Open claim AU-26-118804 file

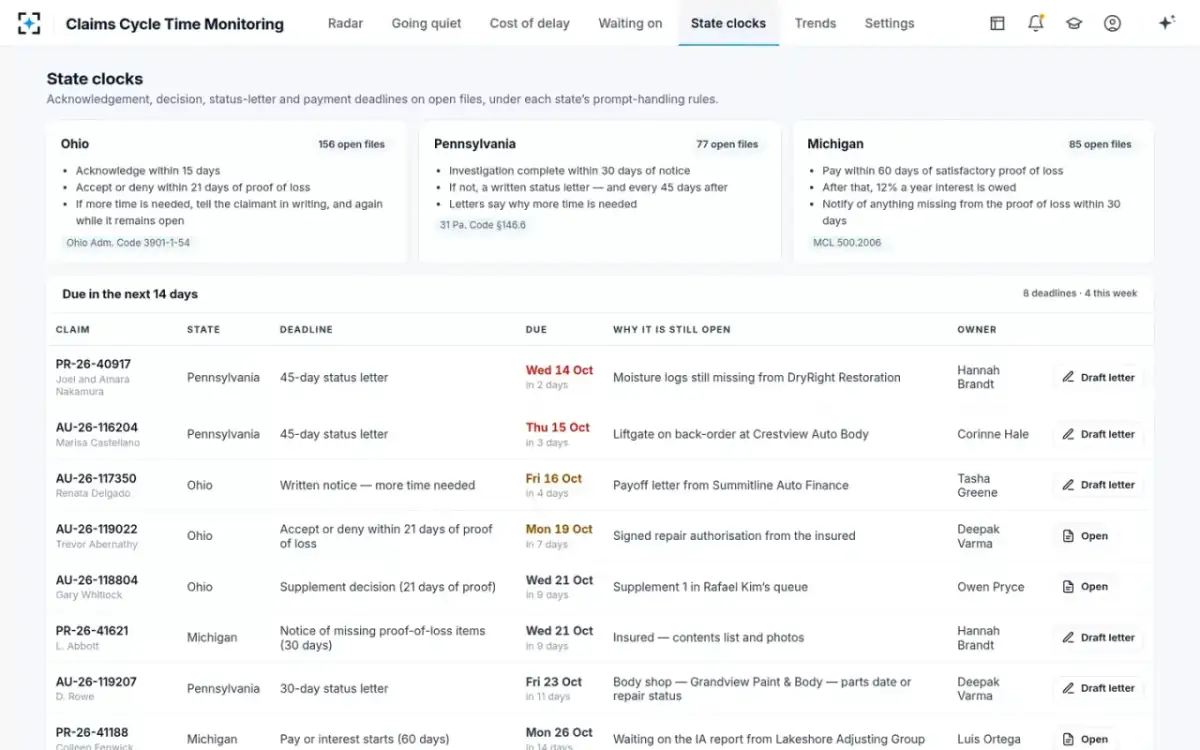coord(1085,587)
